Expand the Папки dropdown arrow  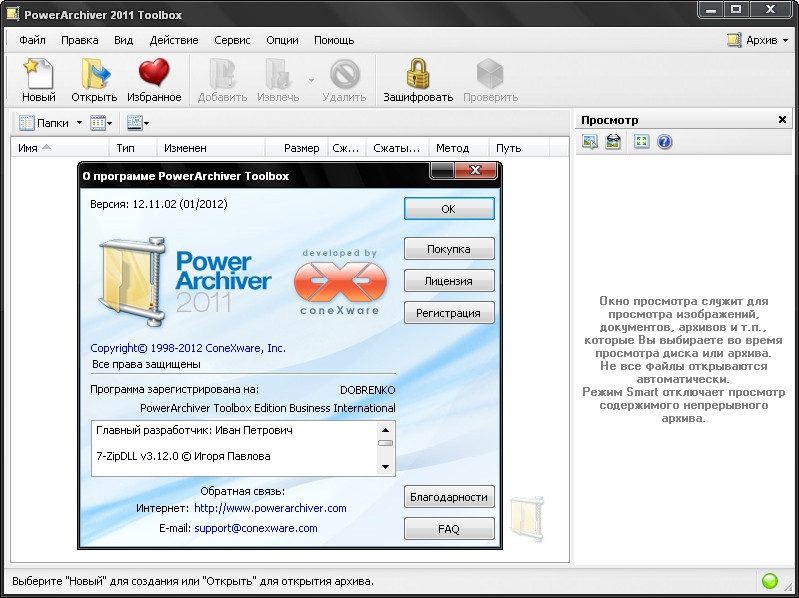pyautogui.click(x=77, y=124)
